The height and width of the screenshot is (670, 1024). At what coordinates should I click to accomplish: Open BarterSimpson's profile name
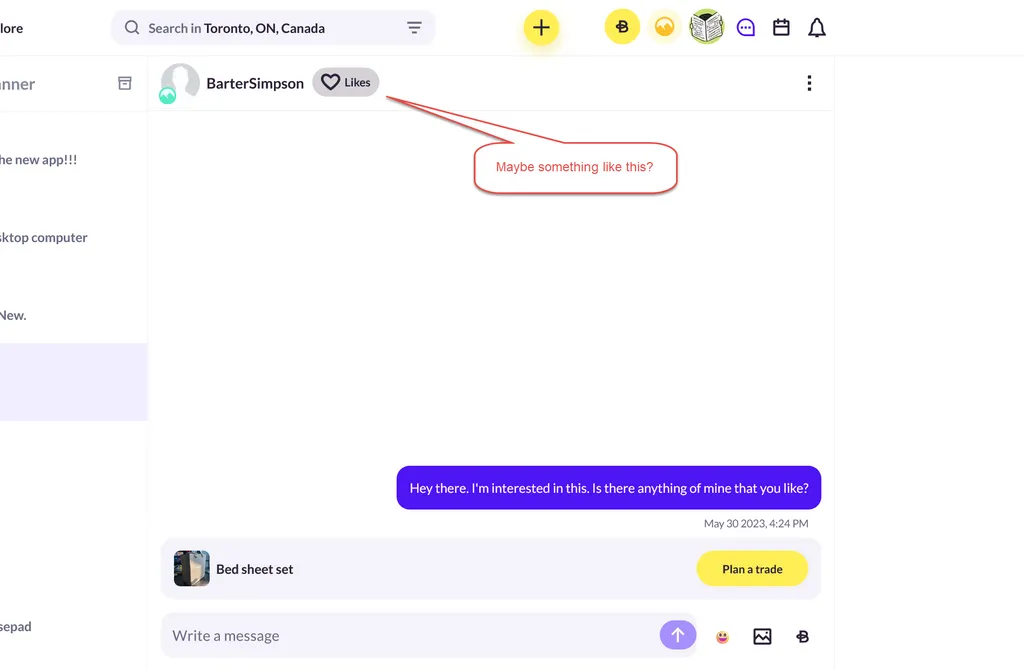255,83
